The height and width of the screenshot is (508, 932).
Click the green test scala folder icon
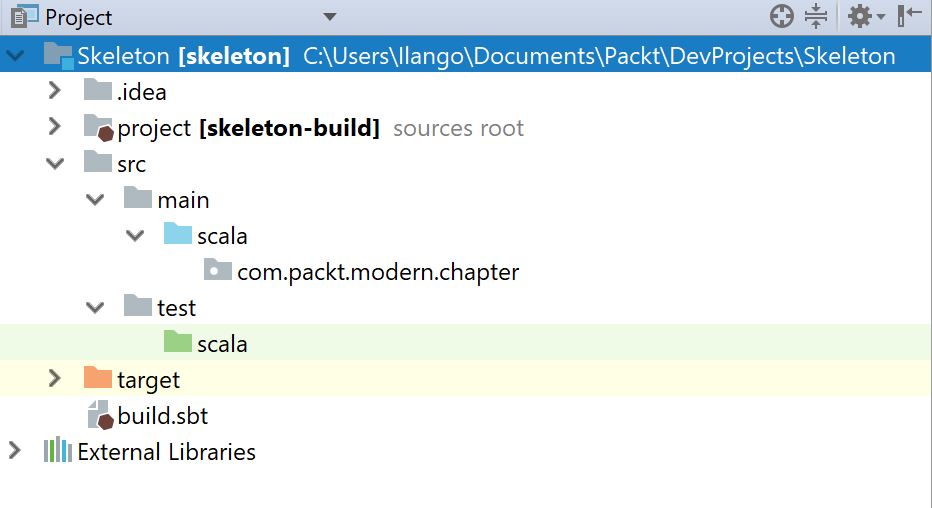click(178, 342)
